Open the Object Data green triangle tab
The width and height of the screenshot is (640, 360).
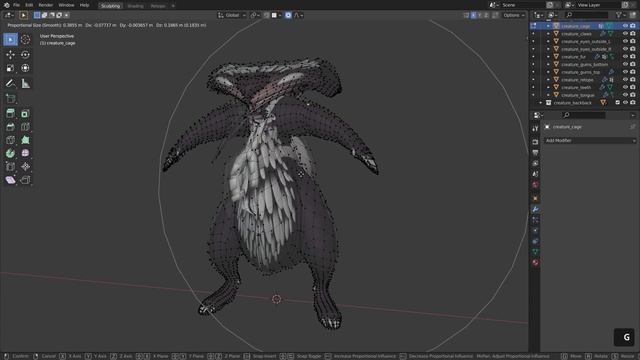tap(535, 252)
